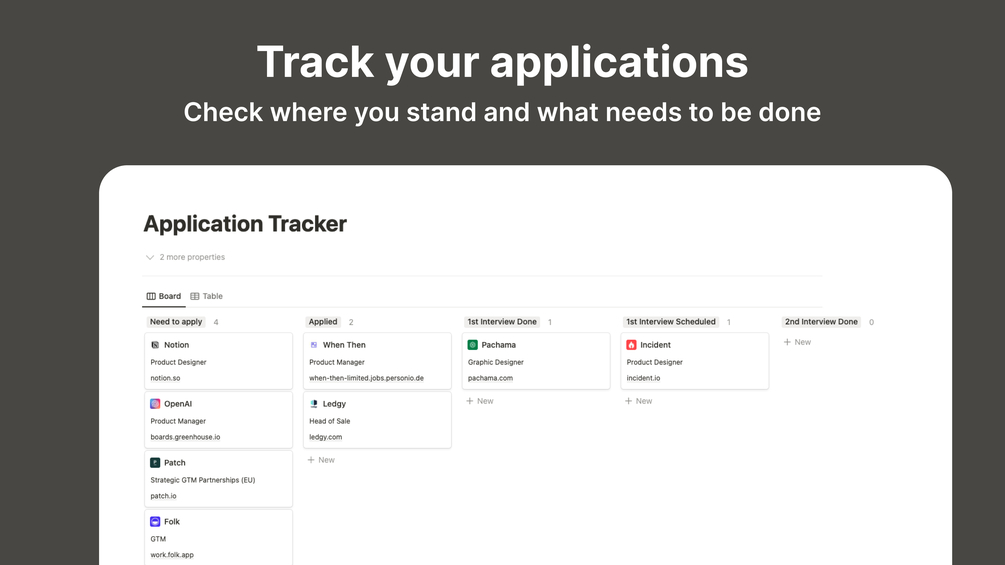This screenshot has height=565, width=1005.
Task: Open the Notion card title
Action: point(176,345)
